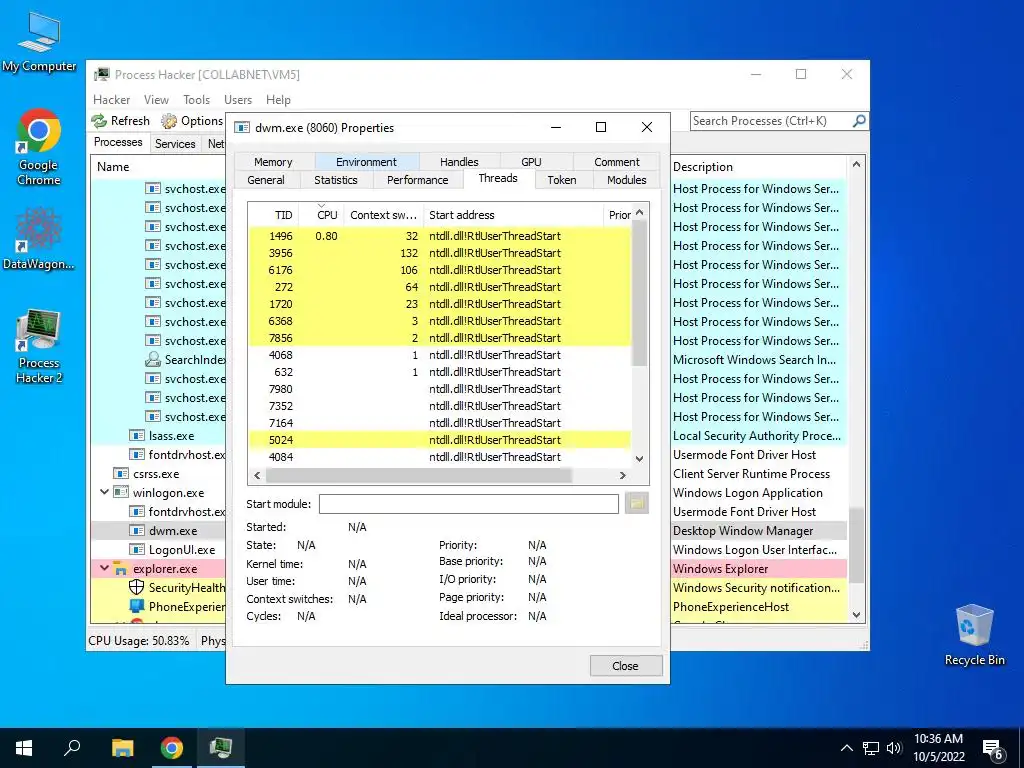Image resolution: width=1024 pixels, height=768 pixels.
Task: Click the Refresh toolbar button
Action: (121, 121)
